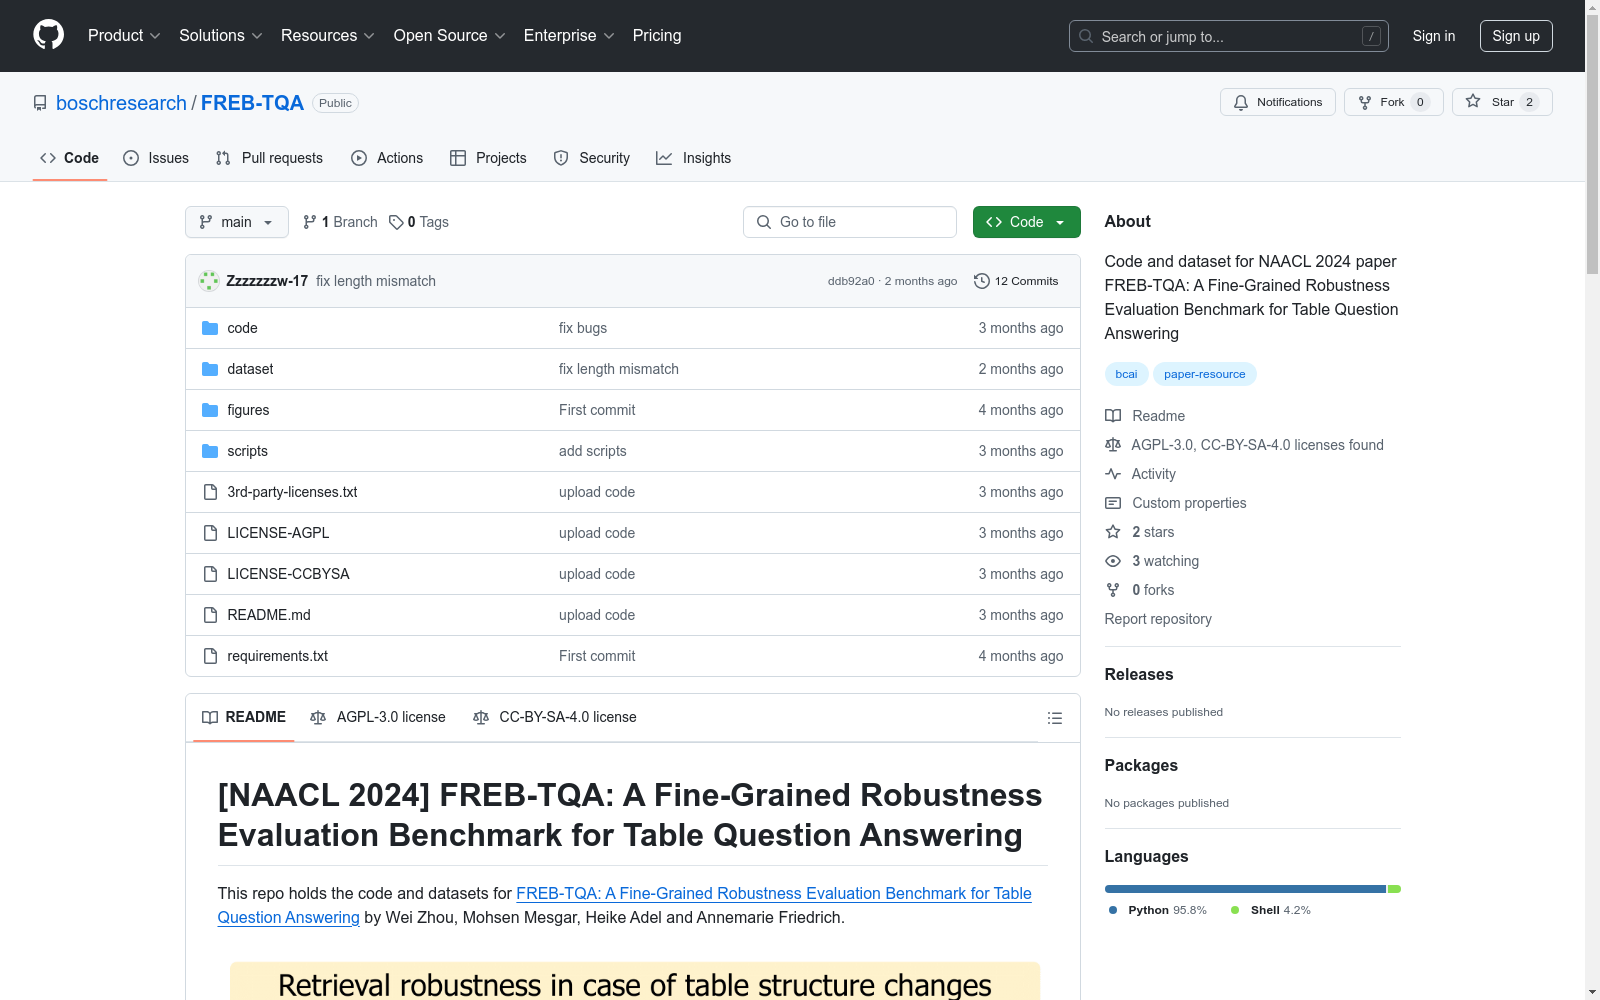Click the Search or jump to field
This screenshot has width=1600, height=1000.
[x=1229, y=36]
